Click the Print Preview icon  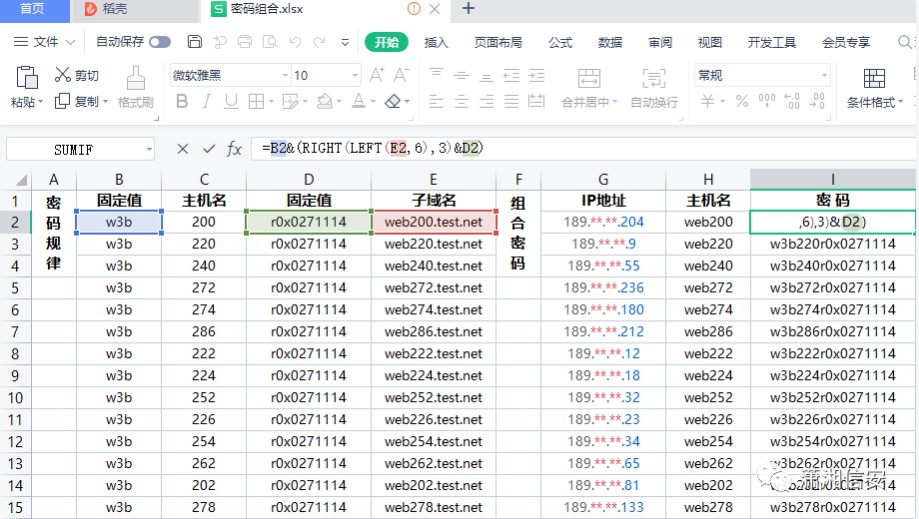[x=270, y=42]
